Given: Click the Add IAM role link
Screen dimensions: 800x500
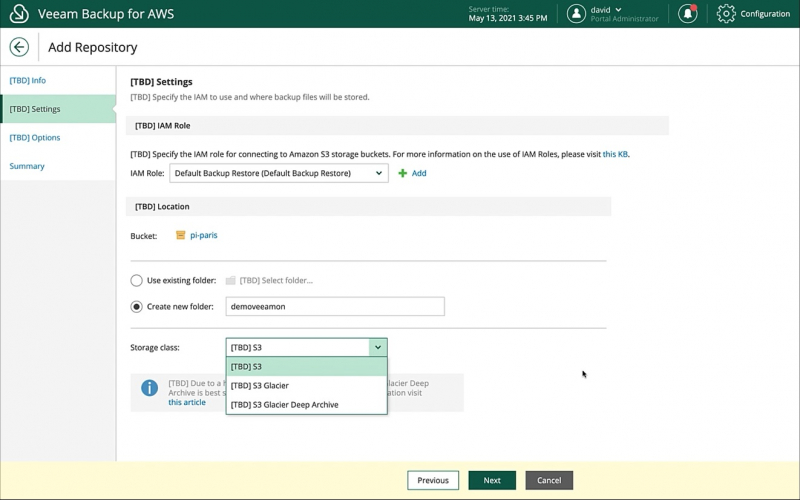Looking at the screenshot, I should (419, 173).
